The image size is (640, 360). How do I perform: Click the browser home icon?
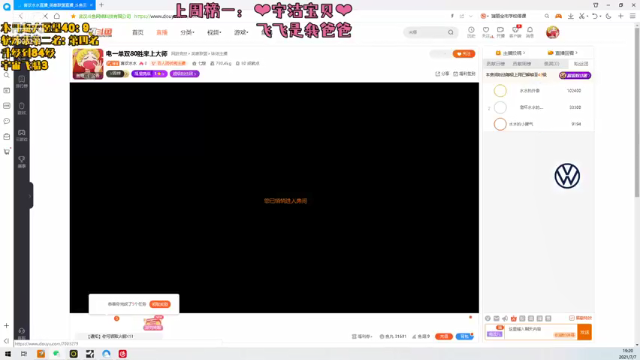coord(57,16)
